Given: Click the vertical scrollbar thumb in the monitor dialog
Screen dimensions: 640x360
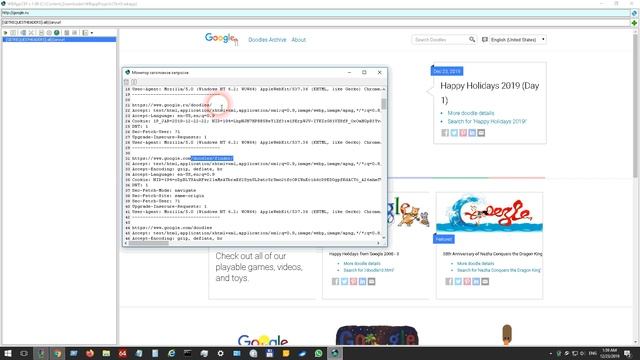Looking at the screenshot, I should pos(384,104).
